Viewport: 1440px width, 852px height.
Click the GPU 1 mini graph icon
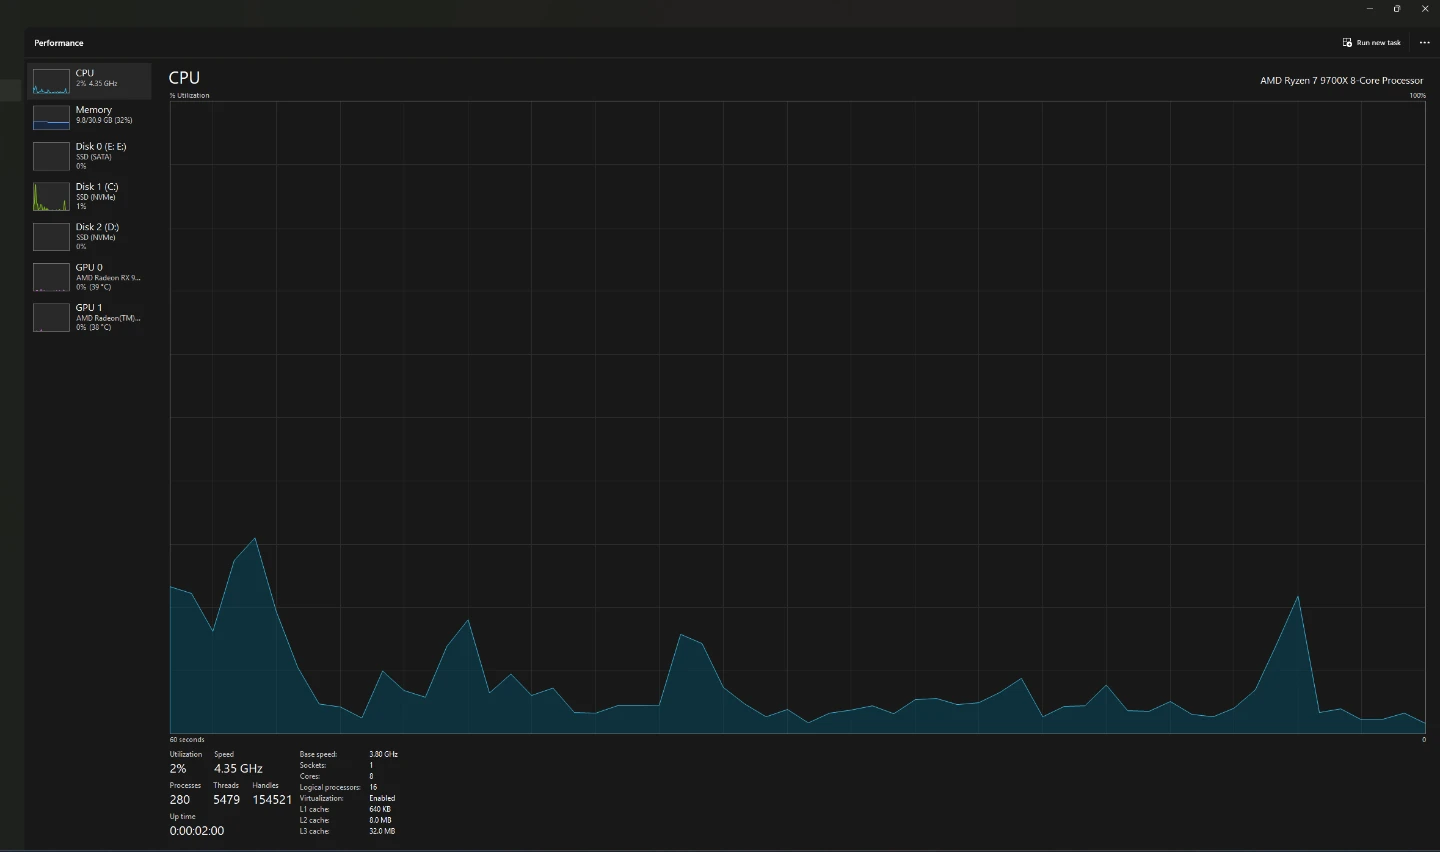click(x=51, y=317)
